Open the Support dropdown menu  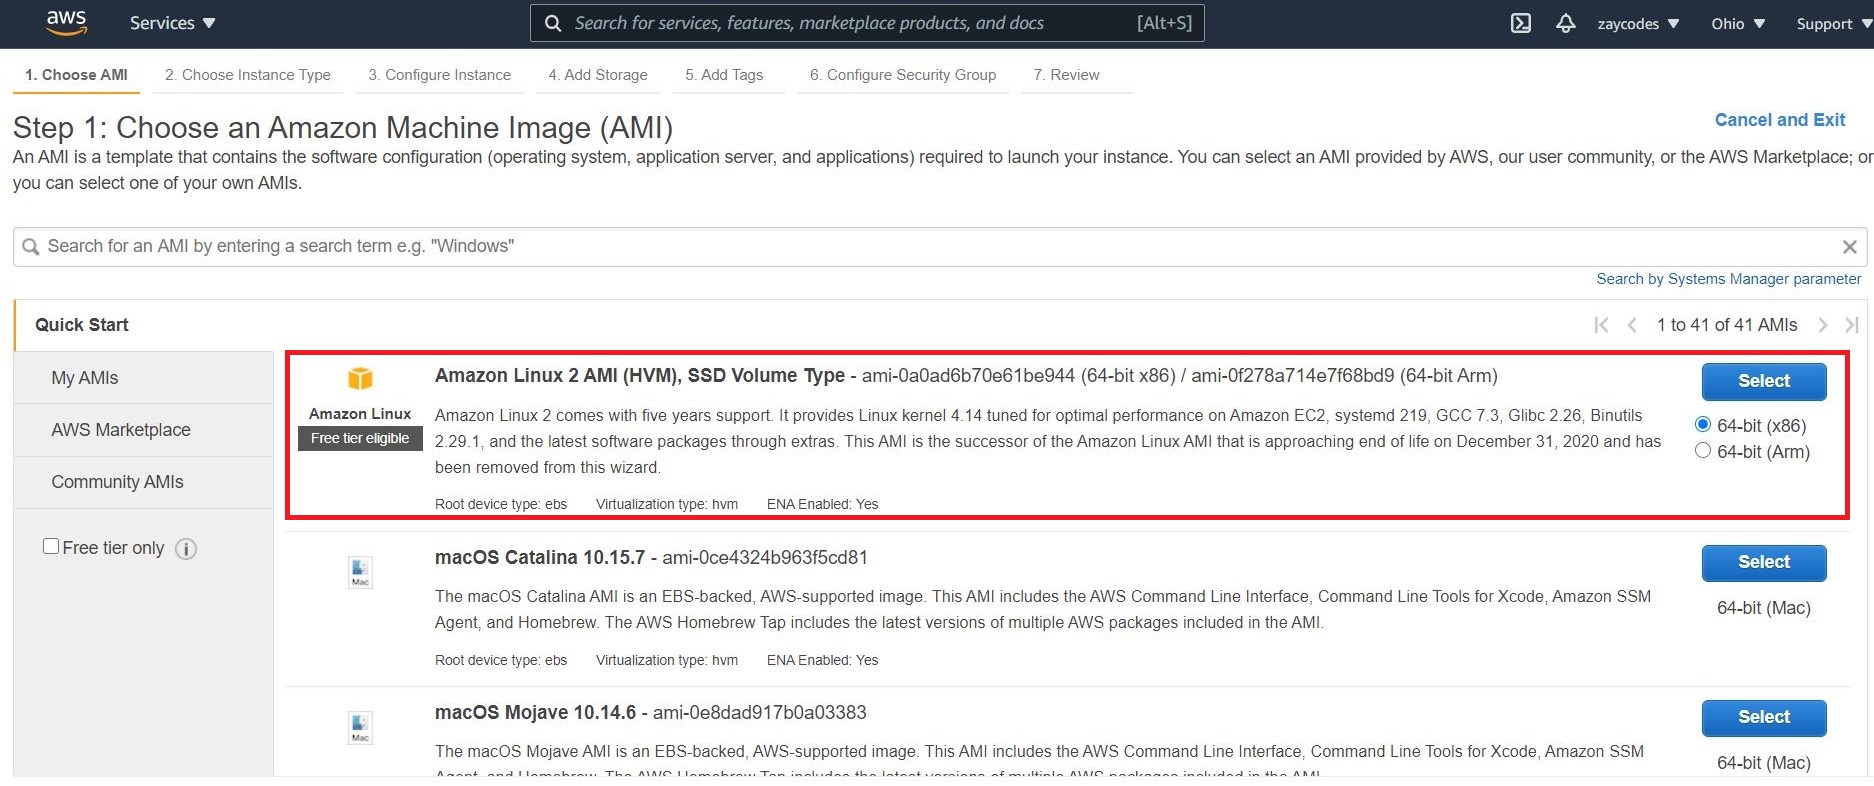click(x=1833, y=24)
